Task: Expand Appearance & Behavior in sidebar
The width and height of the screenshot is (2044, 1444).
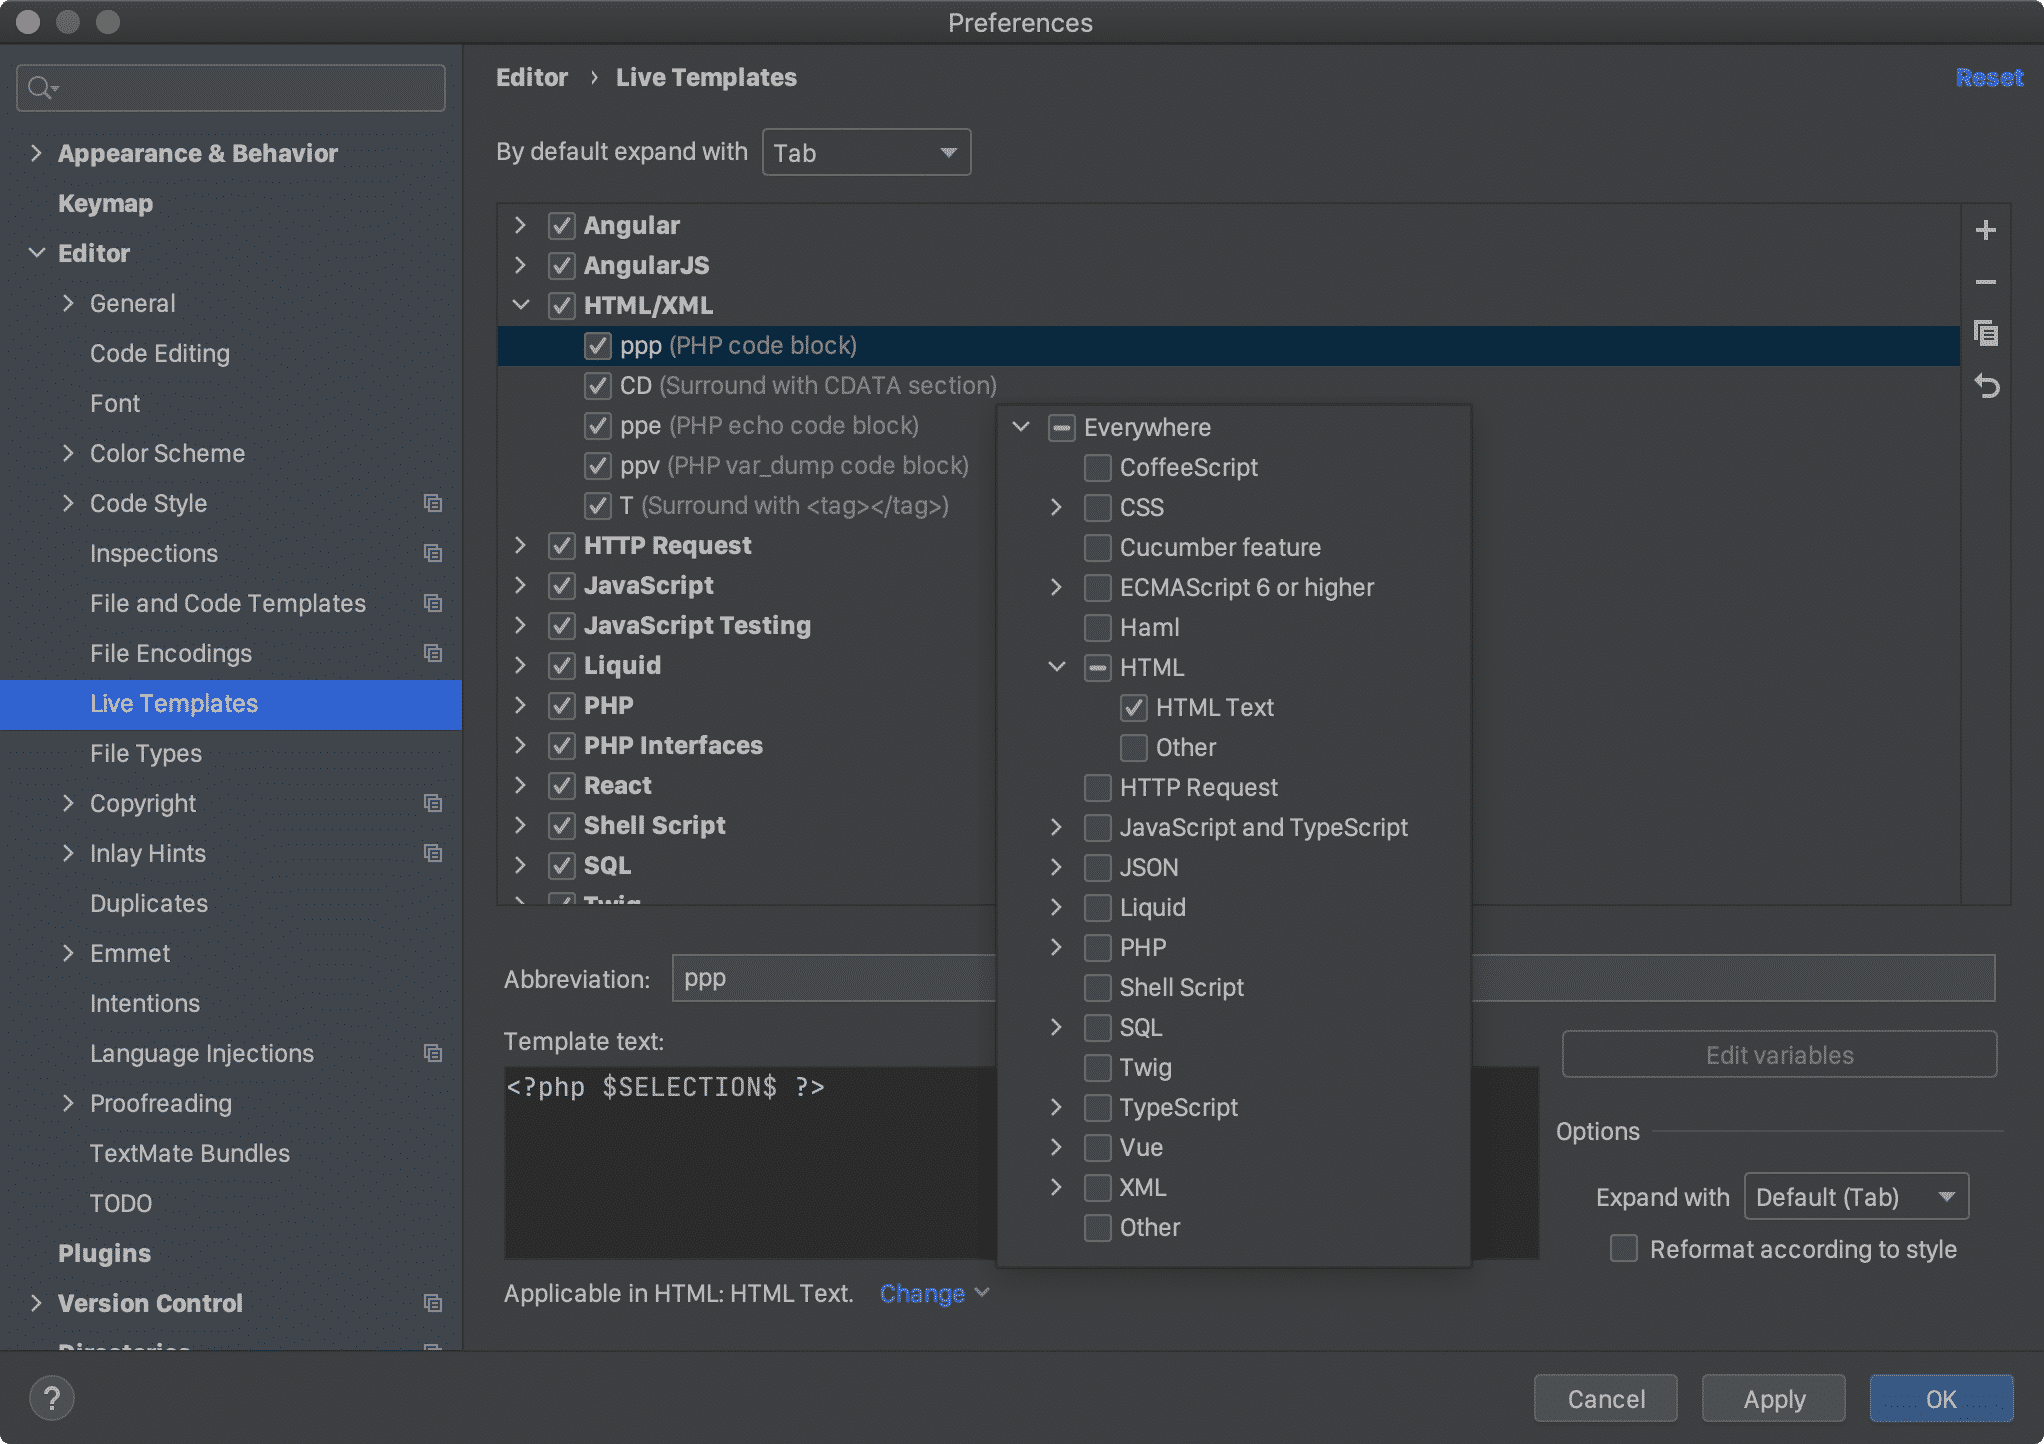Action: [36, 153]
